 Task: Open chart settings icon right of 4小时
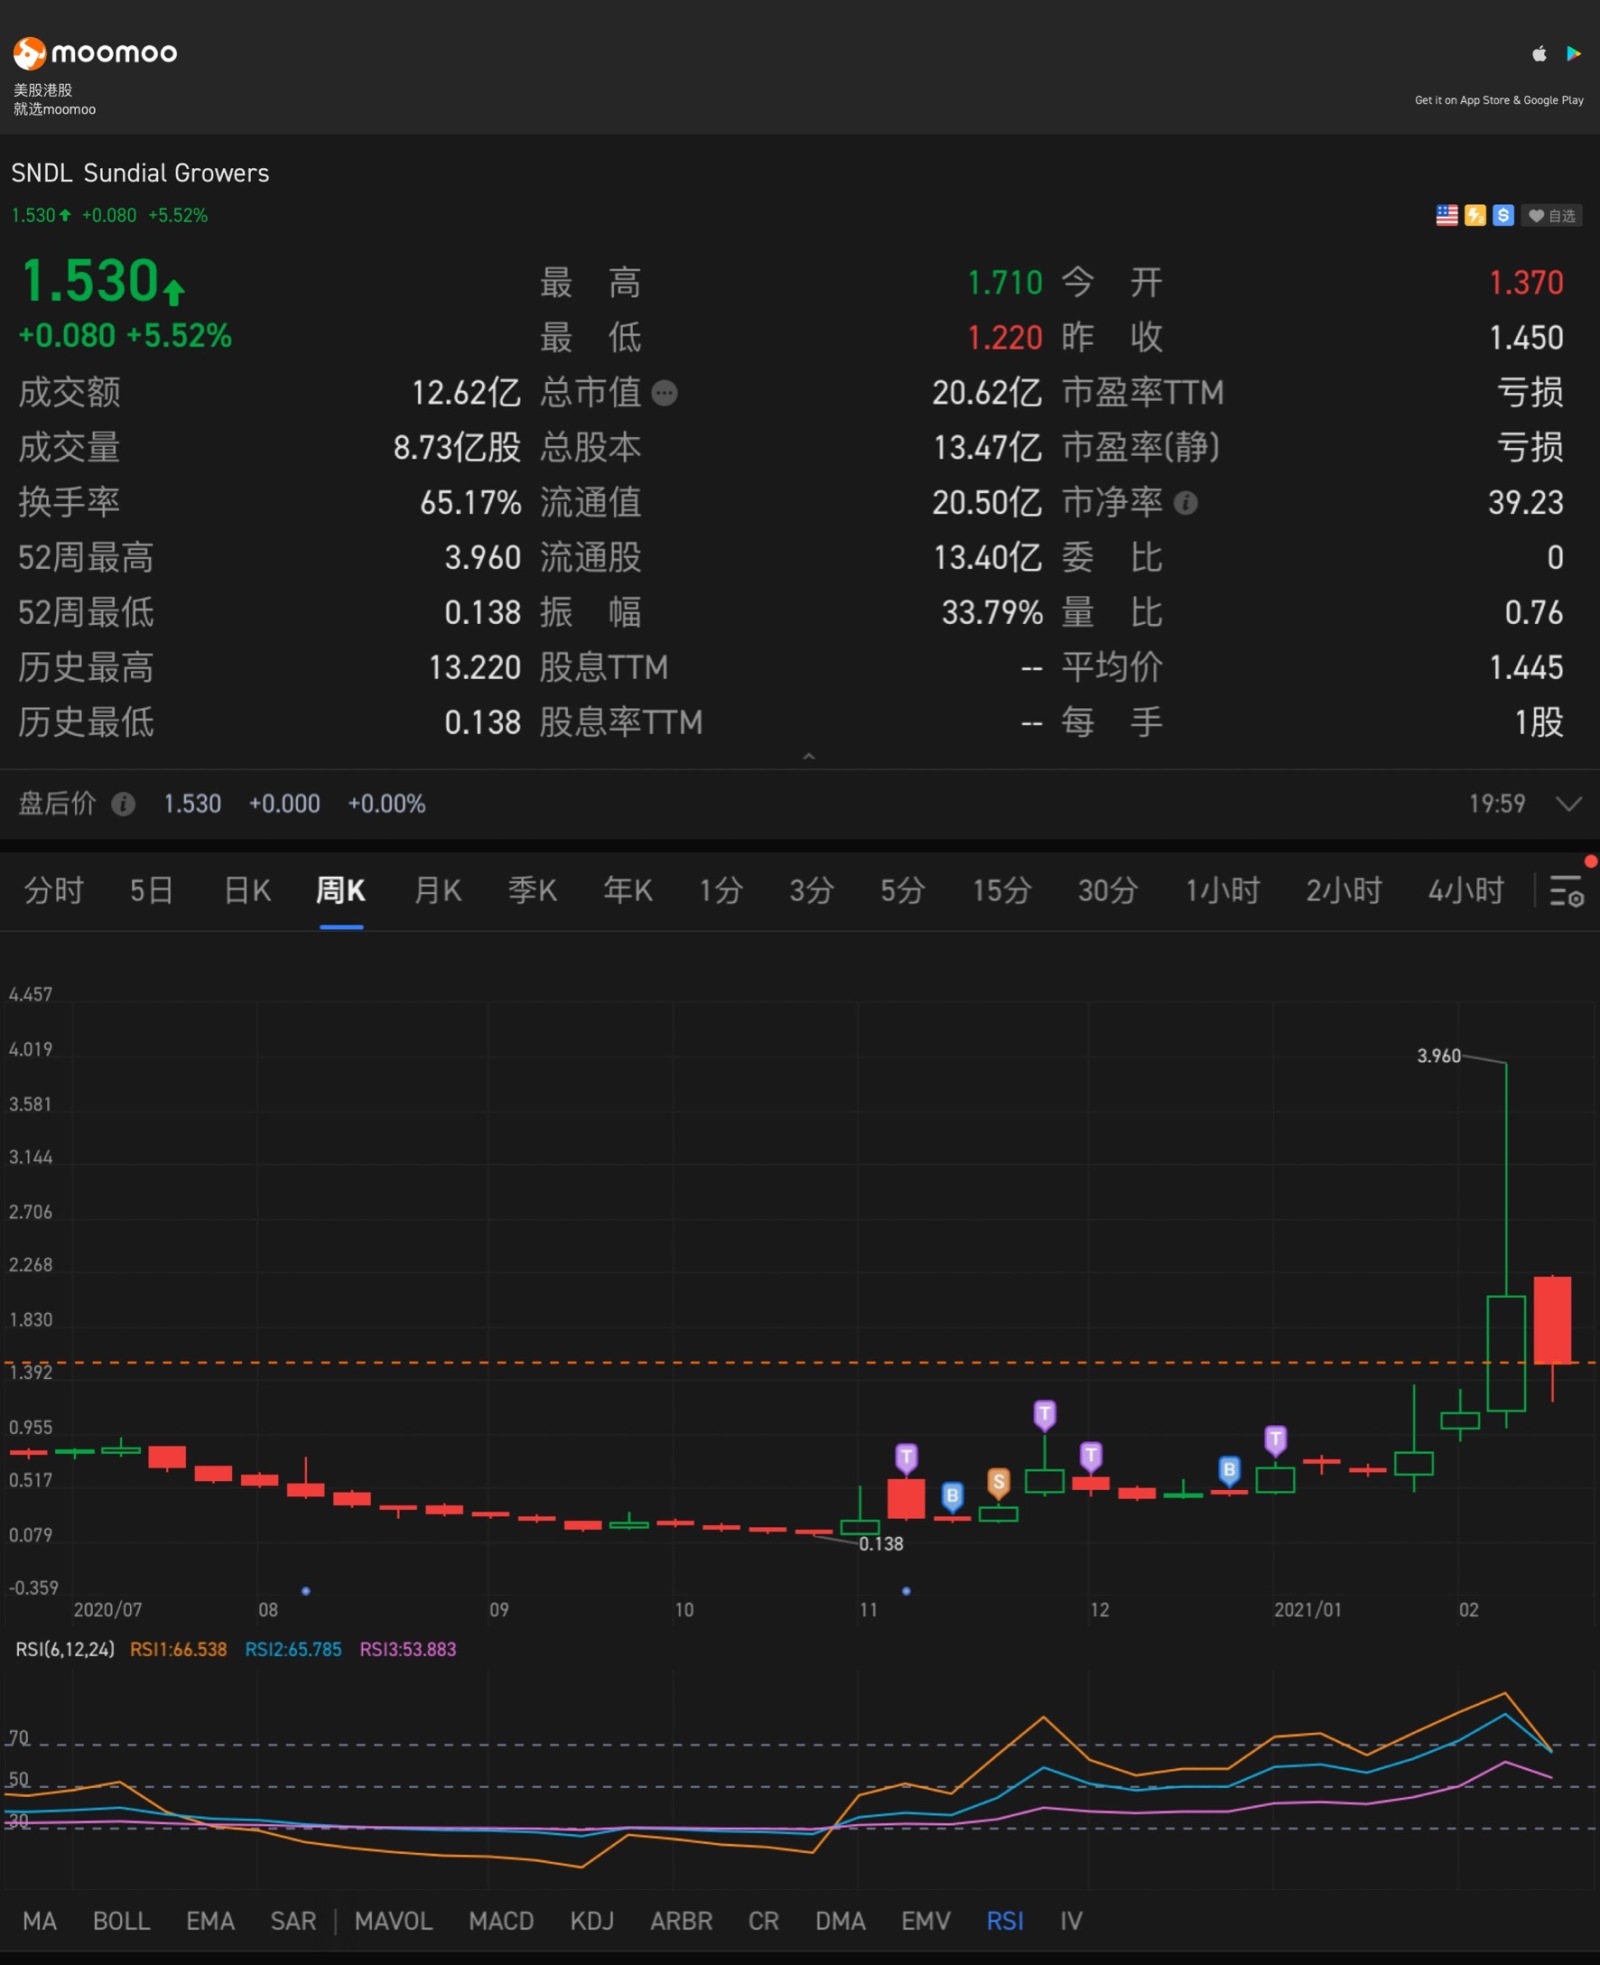(x=1566, y=890)
